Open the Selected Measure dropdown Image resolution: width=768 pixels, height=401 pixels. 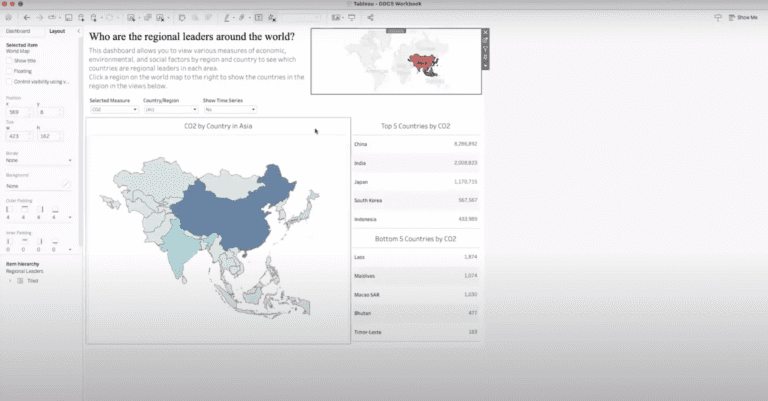[114, 110]
